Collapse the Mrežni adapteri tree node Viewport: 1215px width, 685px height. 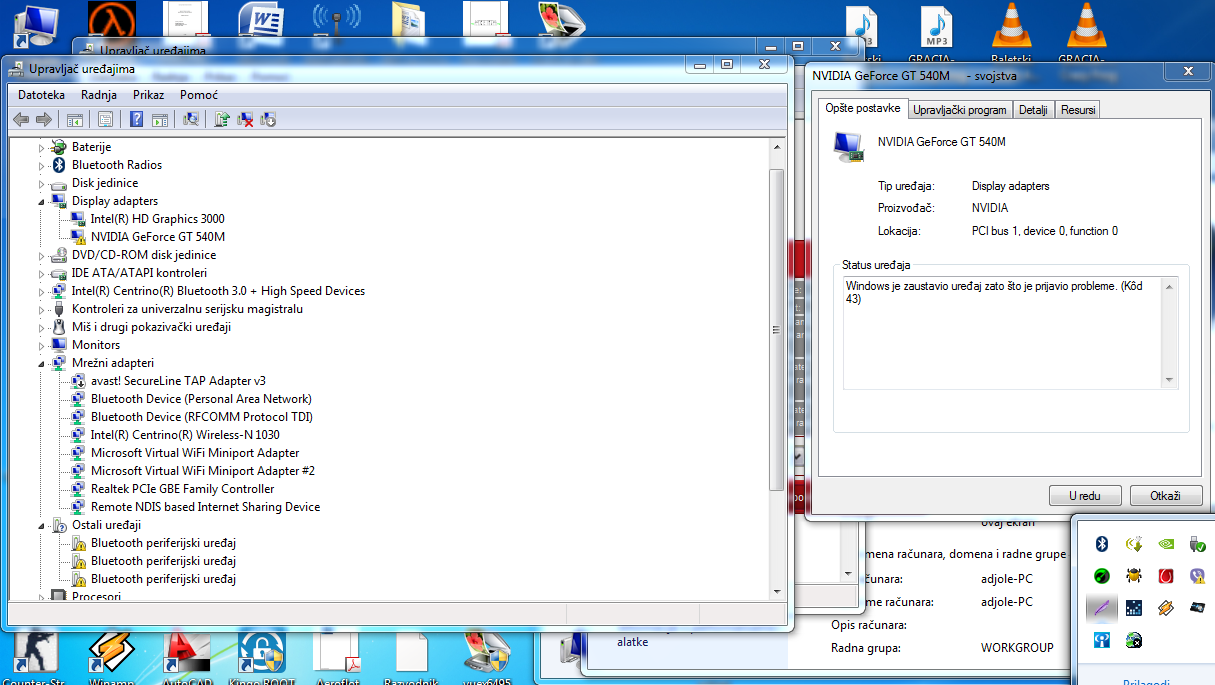pyautogui.click(x=42, y=363)
